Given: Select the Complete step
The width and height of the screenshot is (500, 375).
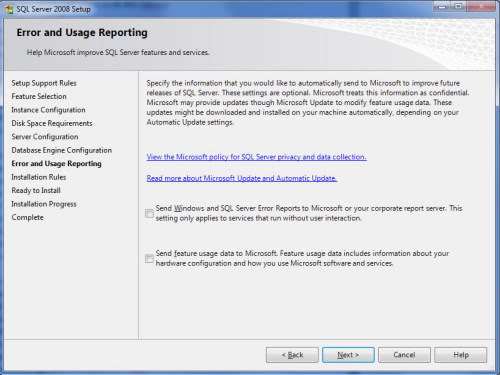Looking at the screenshot, I should (27, 217).
